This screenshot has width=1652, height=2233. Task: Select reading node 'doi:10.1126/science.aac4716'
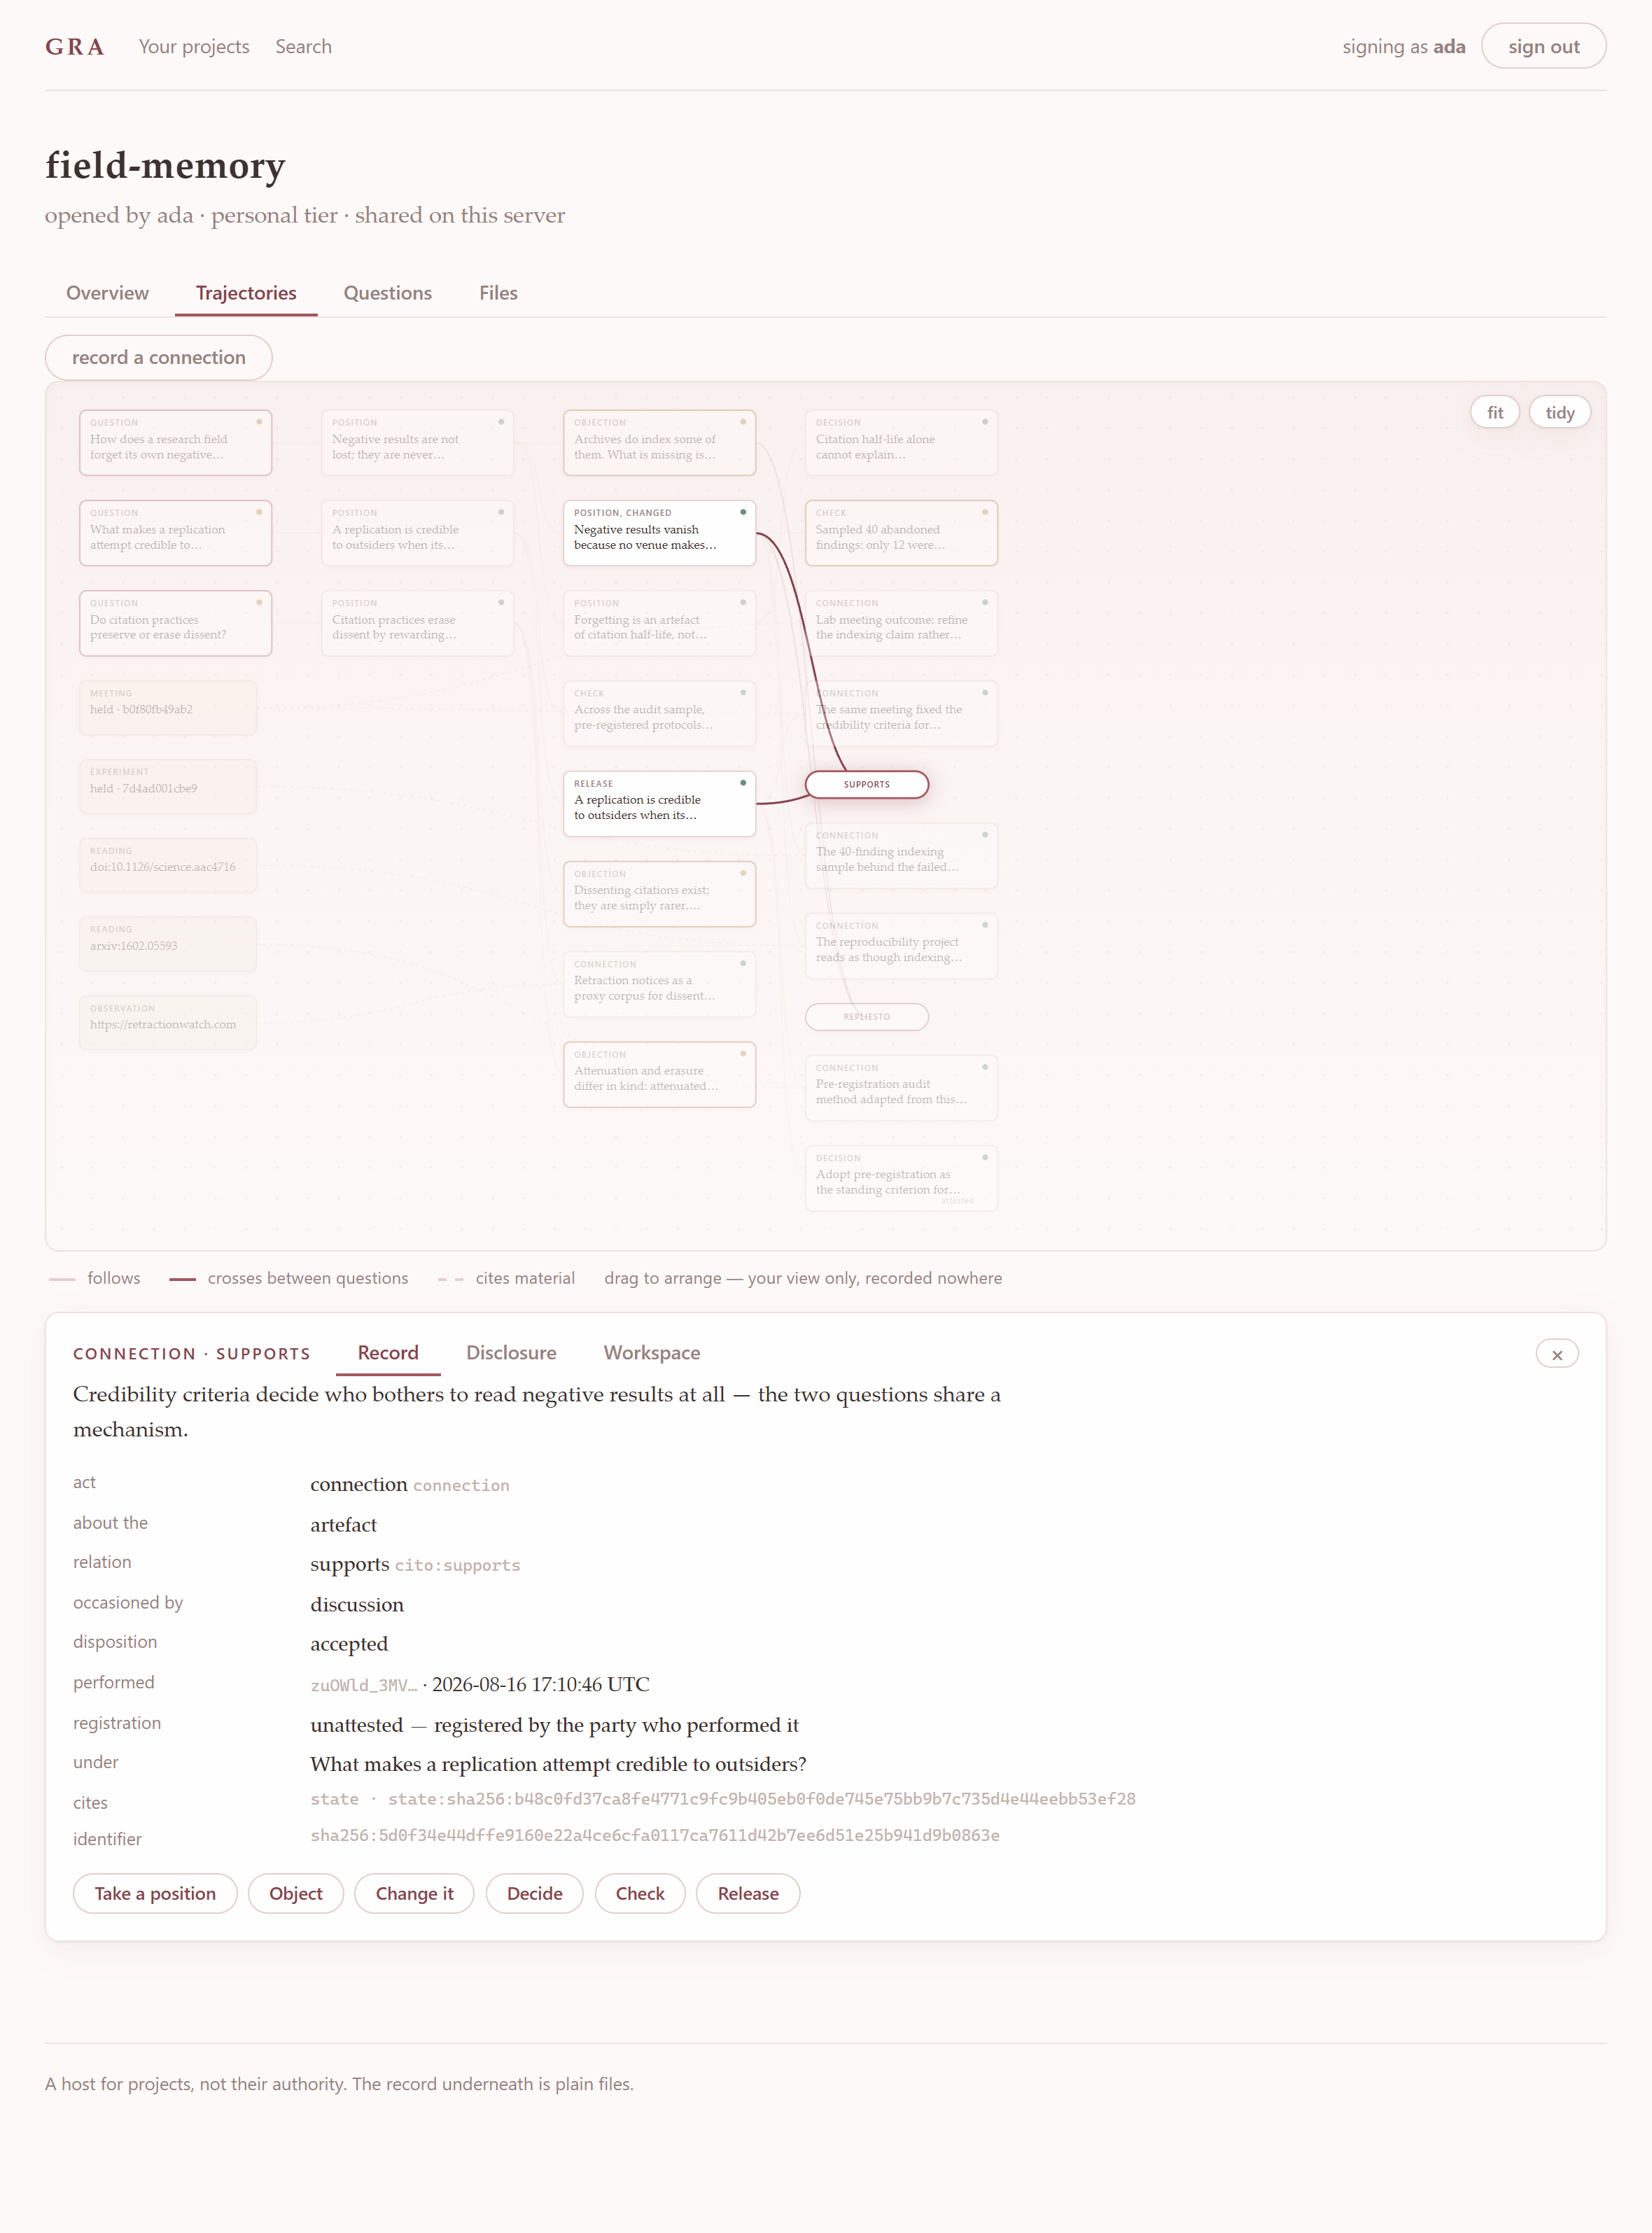pos(168,865)
